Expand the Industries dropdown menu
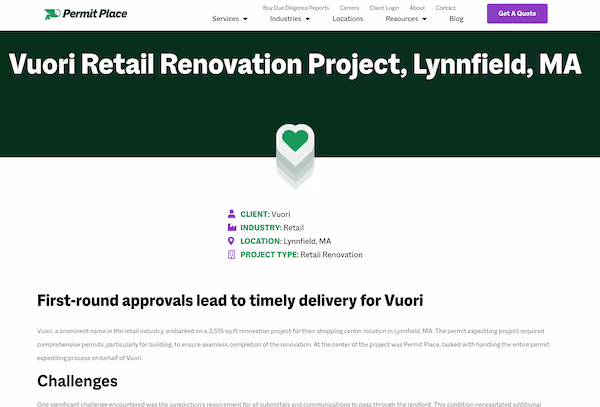600x407 pixels. (x=290, y=18)
